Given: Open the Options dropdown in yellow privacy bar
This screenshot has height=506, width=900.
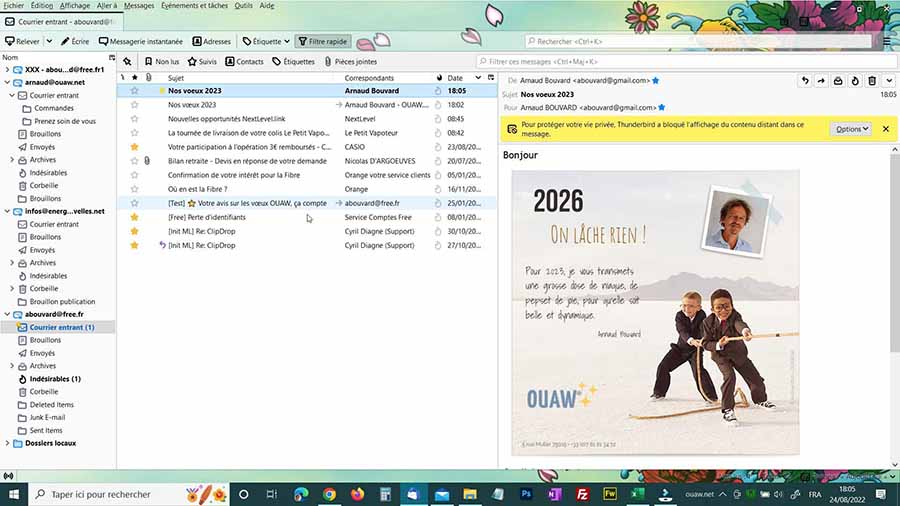Looking at the screenshot, I should coord(850,129).
